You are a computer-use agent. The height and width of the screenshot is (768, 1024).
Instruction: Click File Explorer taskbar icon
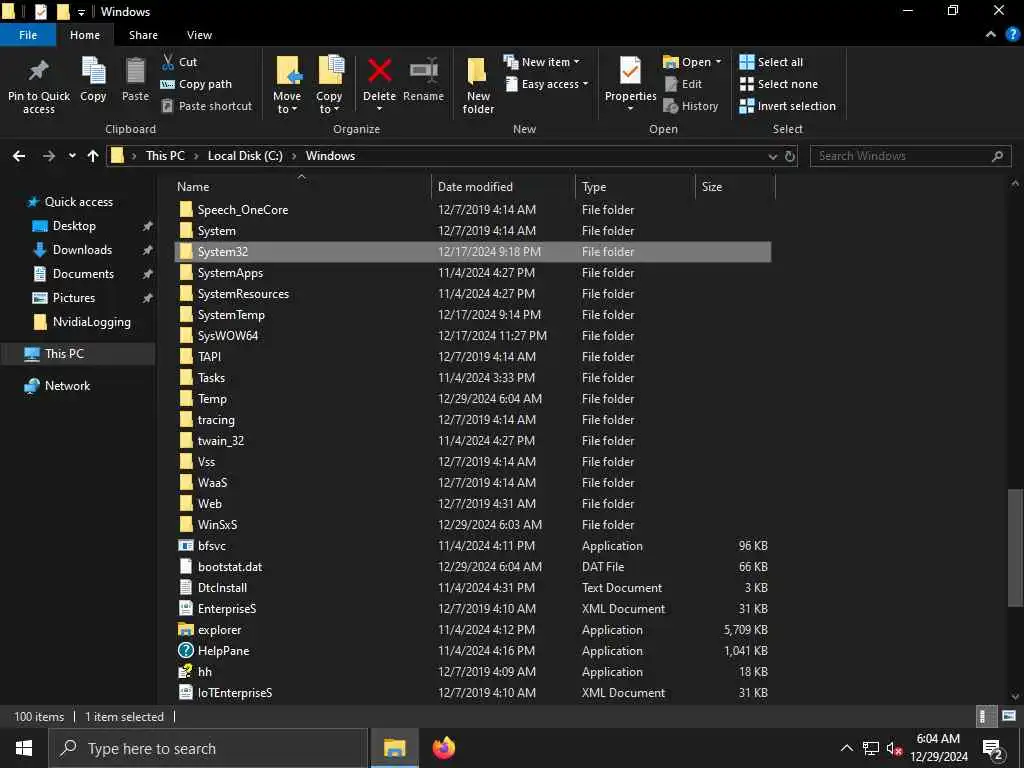click(x=394, y=748)
